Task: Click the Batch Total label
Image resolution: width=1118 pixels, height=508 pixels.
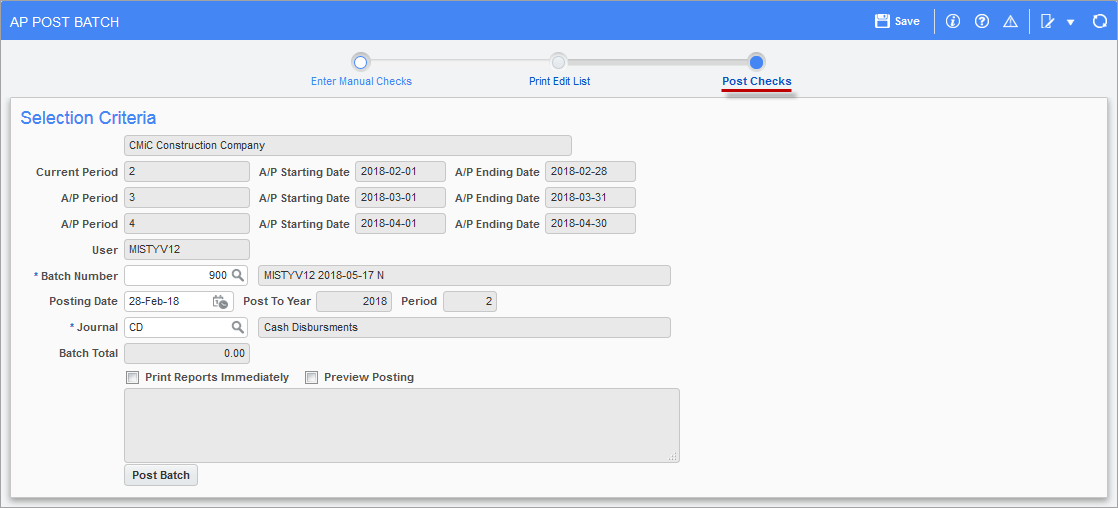Action: 88,353
